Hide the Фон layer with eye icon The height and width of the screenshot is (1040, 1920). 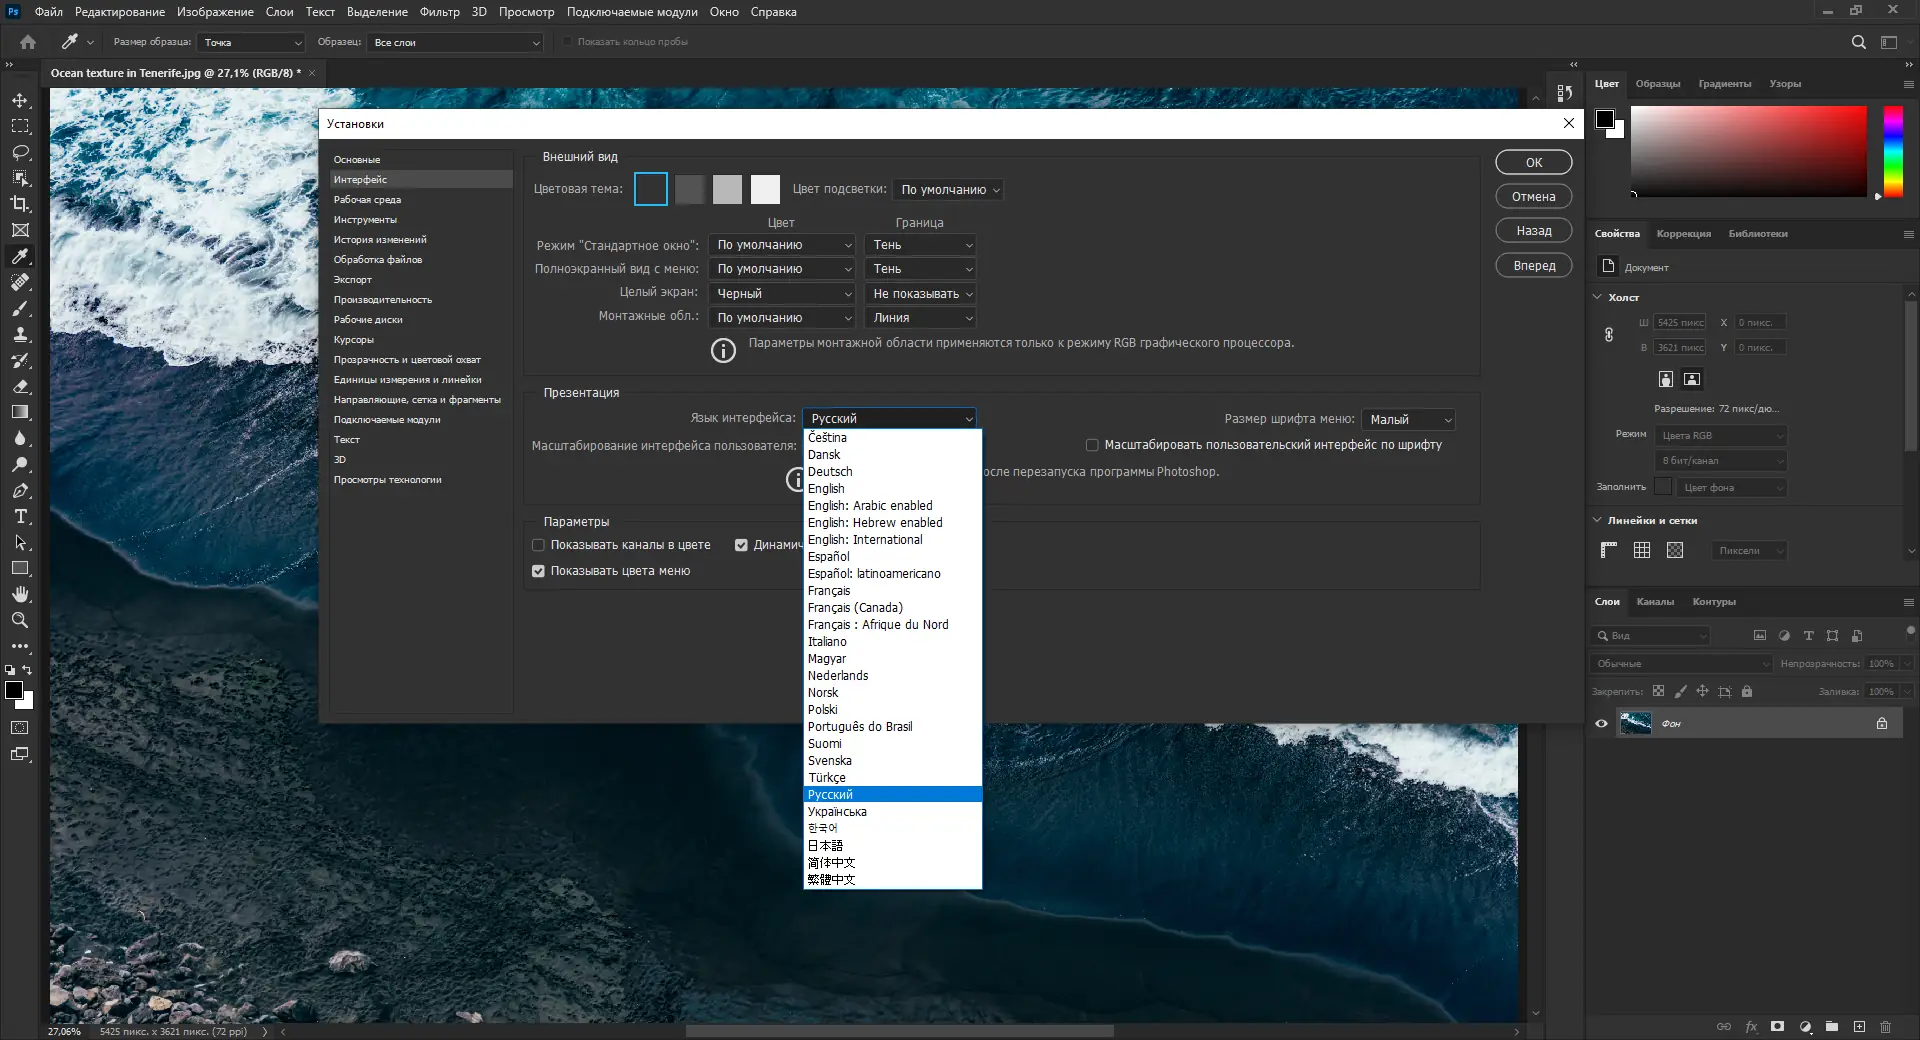1601,723
